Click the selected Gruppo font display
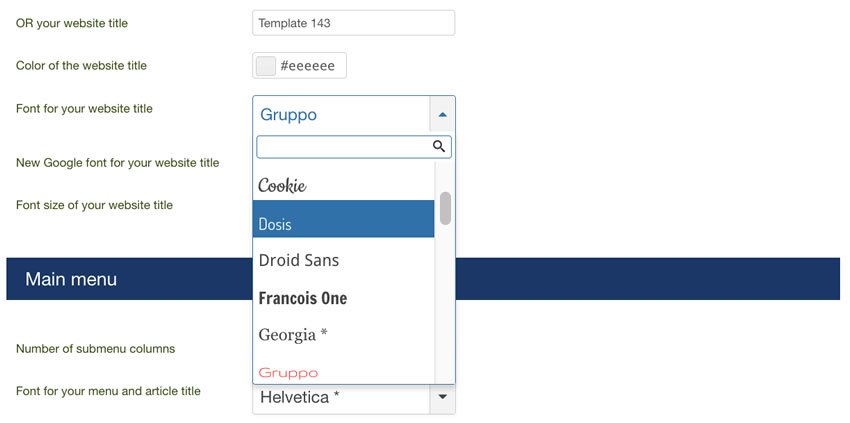This screenshot has width=850, height=423. (x=342, y=114)
